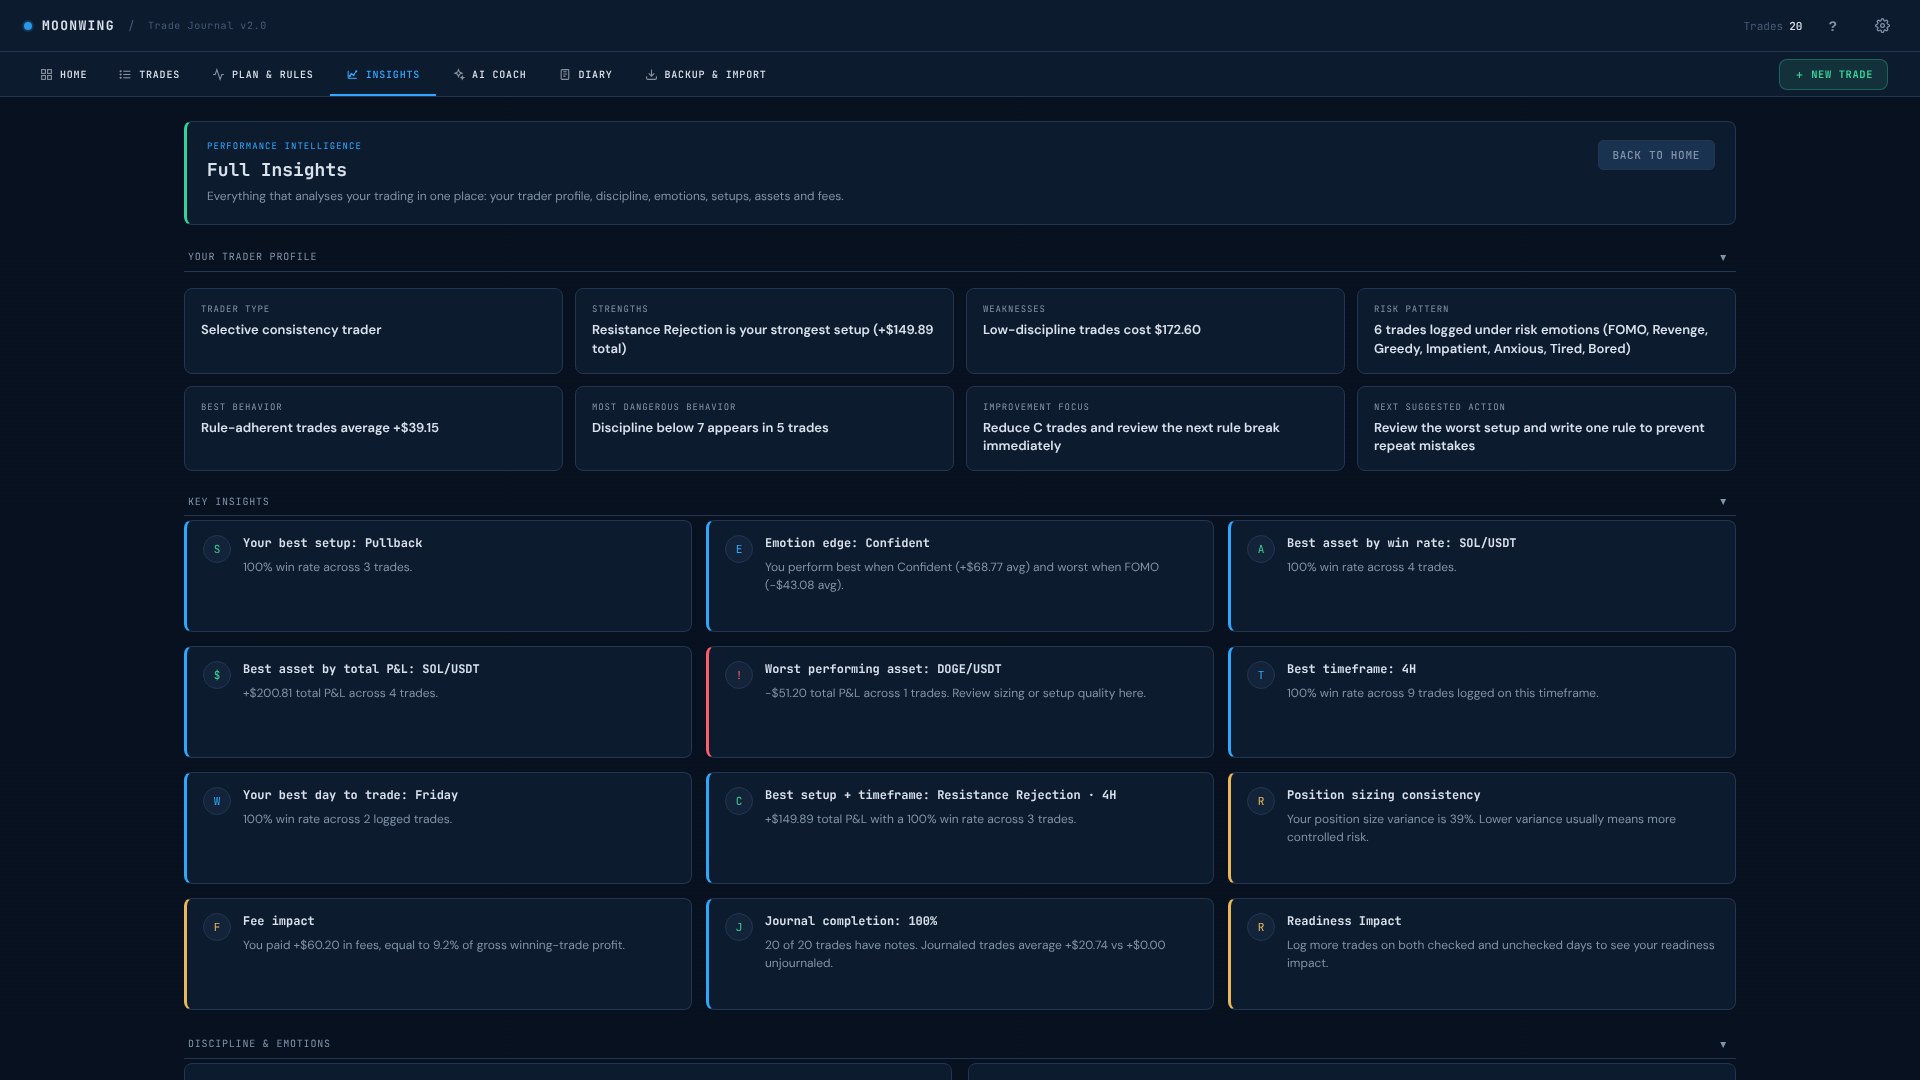Click 'Discipline below 7 appears in 5 trades'
Image resolution: width=1920 pixels, height=1080 pixels.
pyautogui.click(x=710, y=428)
